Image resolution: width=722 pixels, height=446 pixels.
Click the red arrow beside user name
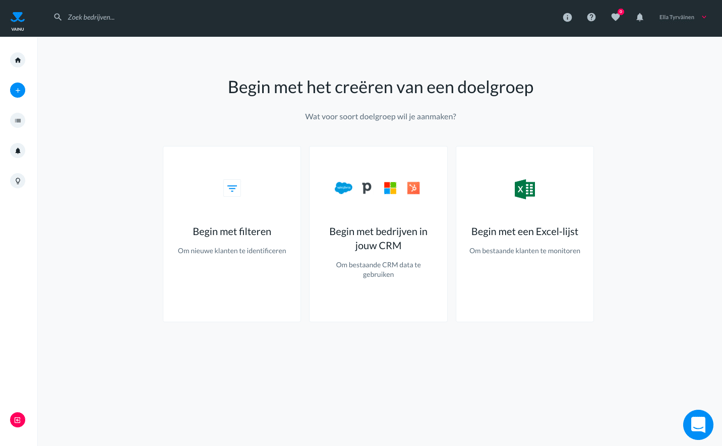pos(704,17)
